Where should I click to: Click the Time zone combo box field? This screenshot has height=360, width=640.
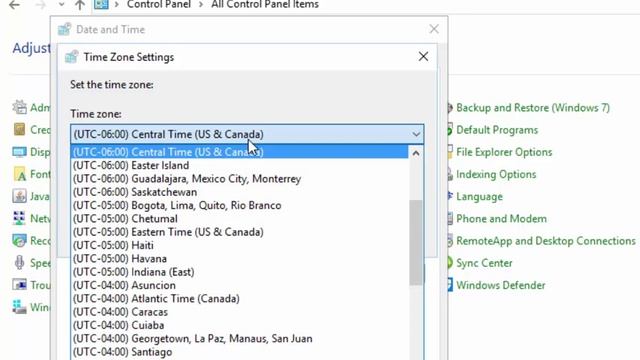247,134
